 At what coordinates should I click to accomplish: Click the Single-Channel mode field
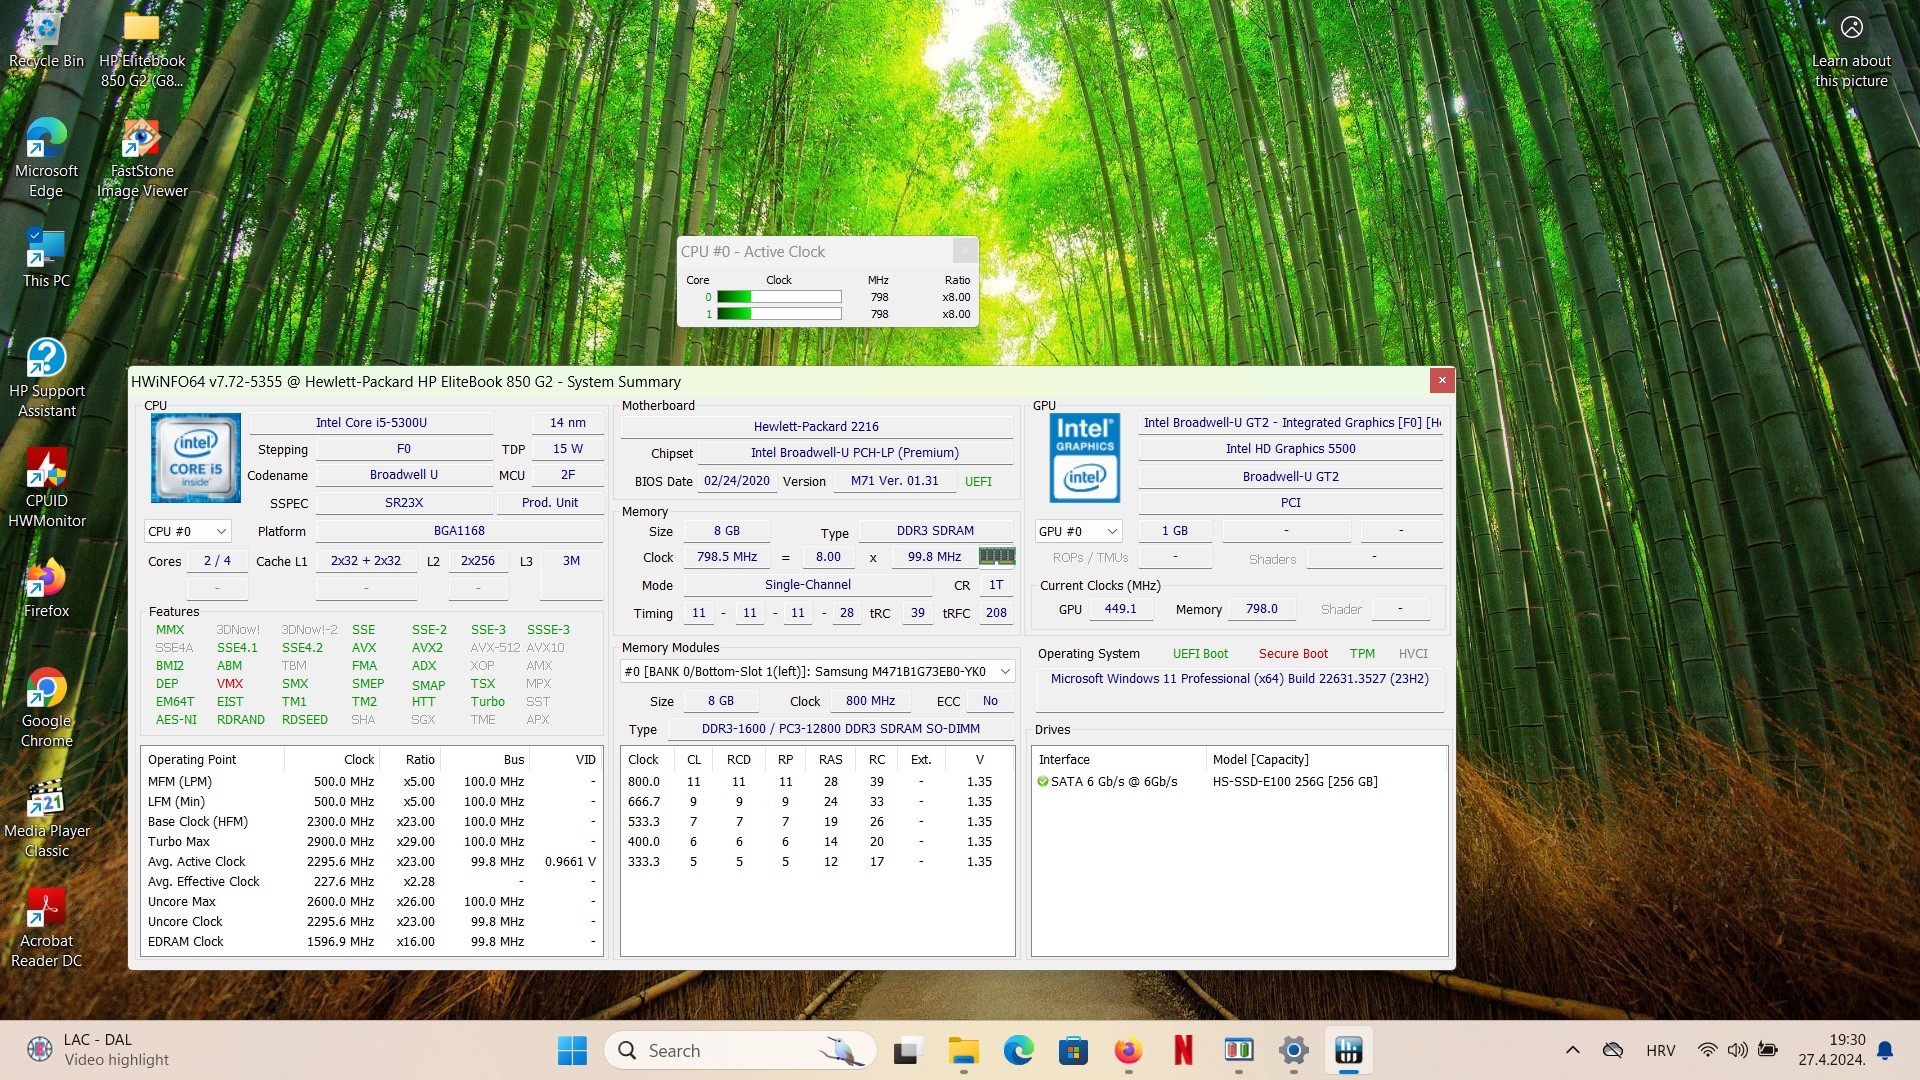point(808,585)
